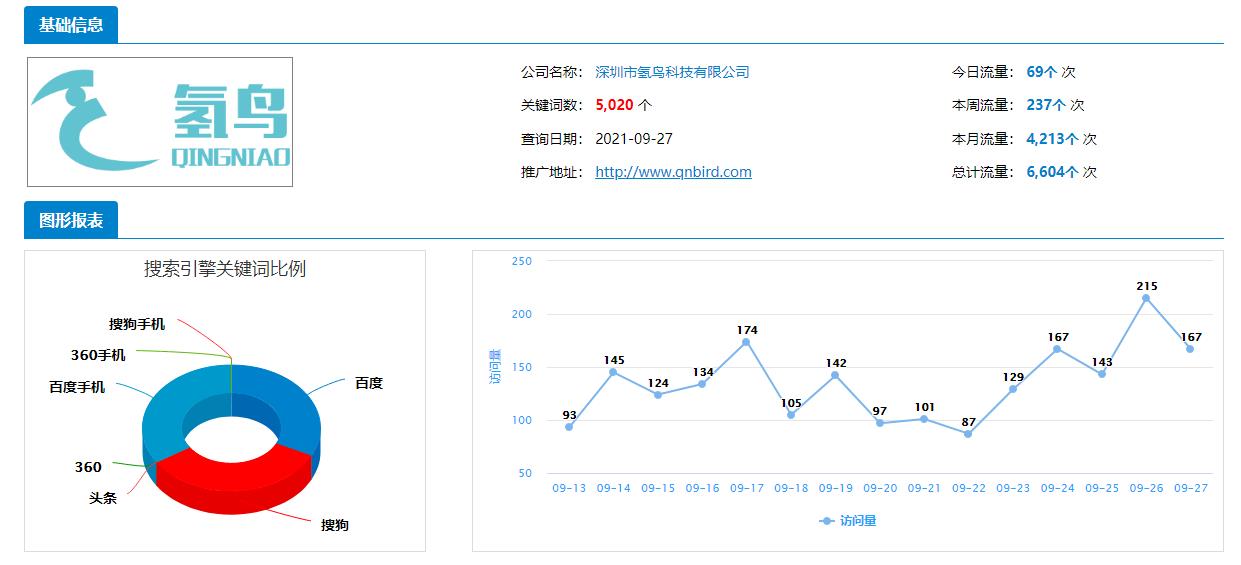Viewport: 1241px width, 565px height.
Task: Click the 09-18 data point 105
Action: [791, 415]
